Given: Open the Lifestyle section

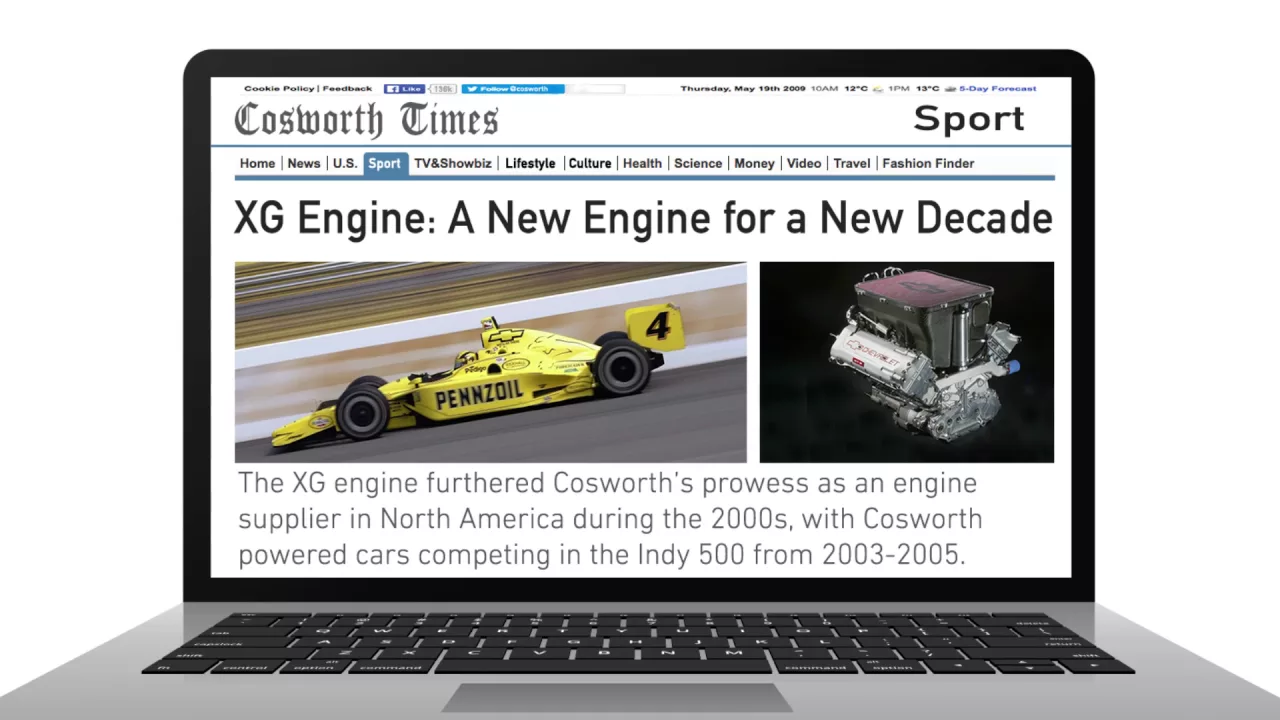Looking at the screenshot, I should point(530,163).
